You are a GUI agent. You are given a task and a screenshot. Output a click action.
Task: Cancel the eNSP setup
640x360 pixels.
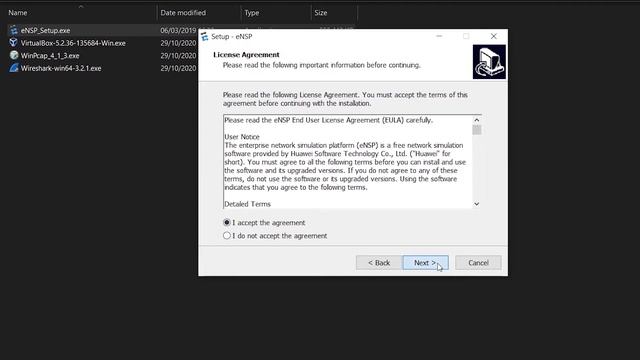[478, 263]
